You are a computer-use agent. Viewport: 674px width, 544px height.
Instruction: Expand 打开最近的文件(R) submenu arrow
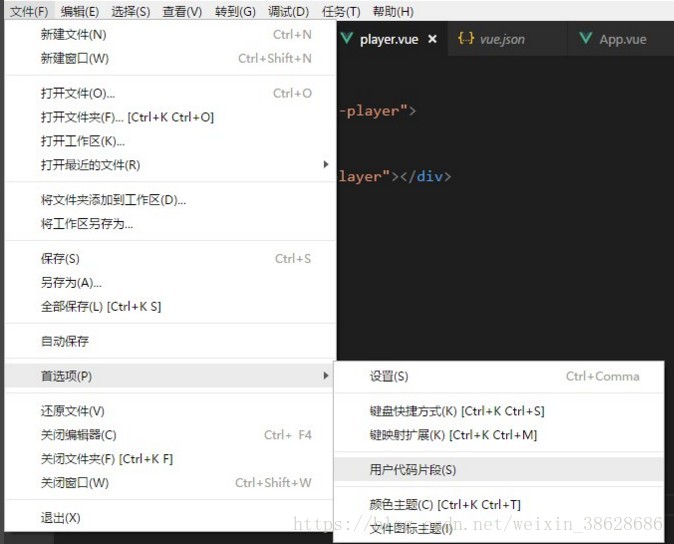pos(326,164)
